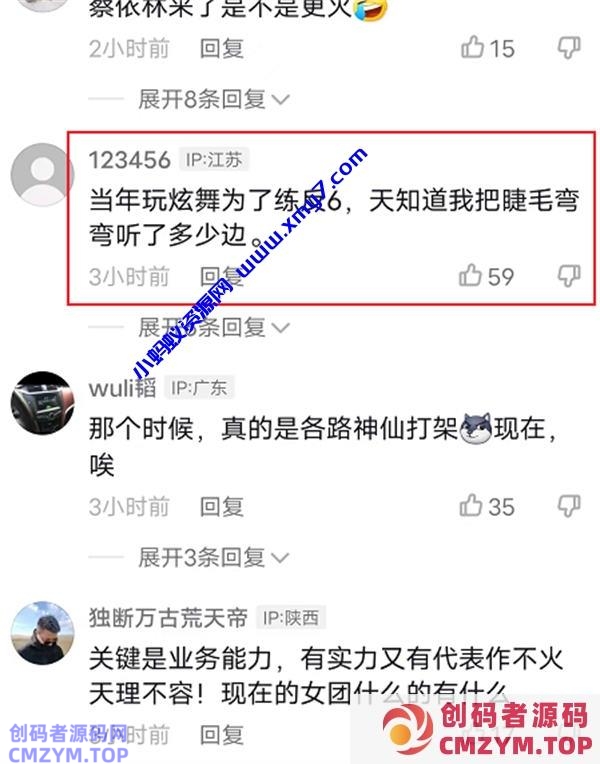Like 123456's comment with 59 likes
The height and width of the screenshot is (764, 600).
pos(470,275)
